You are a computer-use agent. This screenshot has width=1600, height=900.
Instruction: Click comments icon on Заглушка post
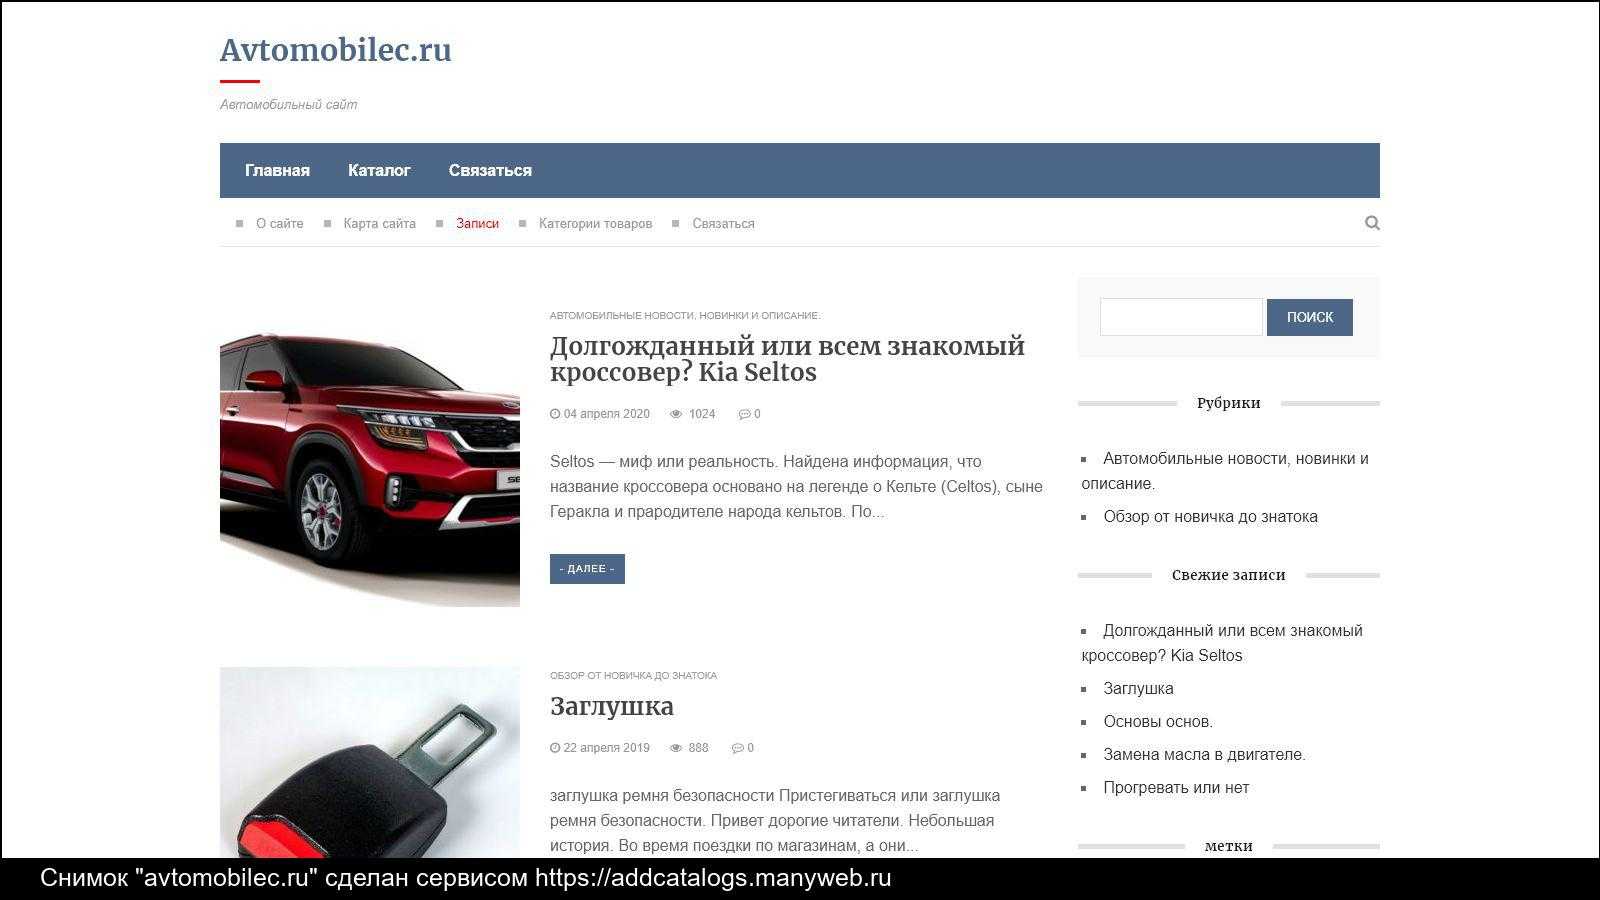point(737,748)
